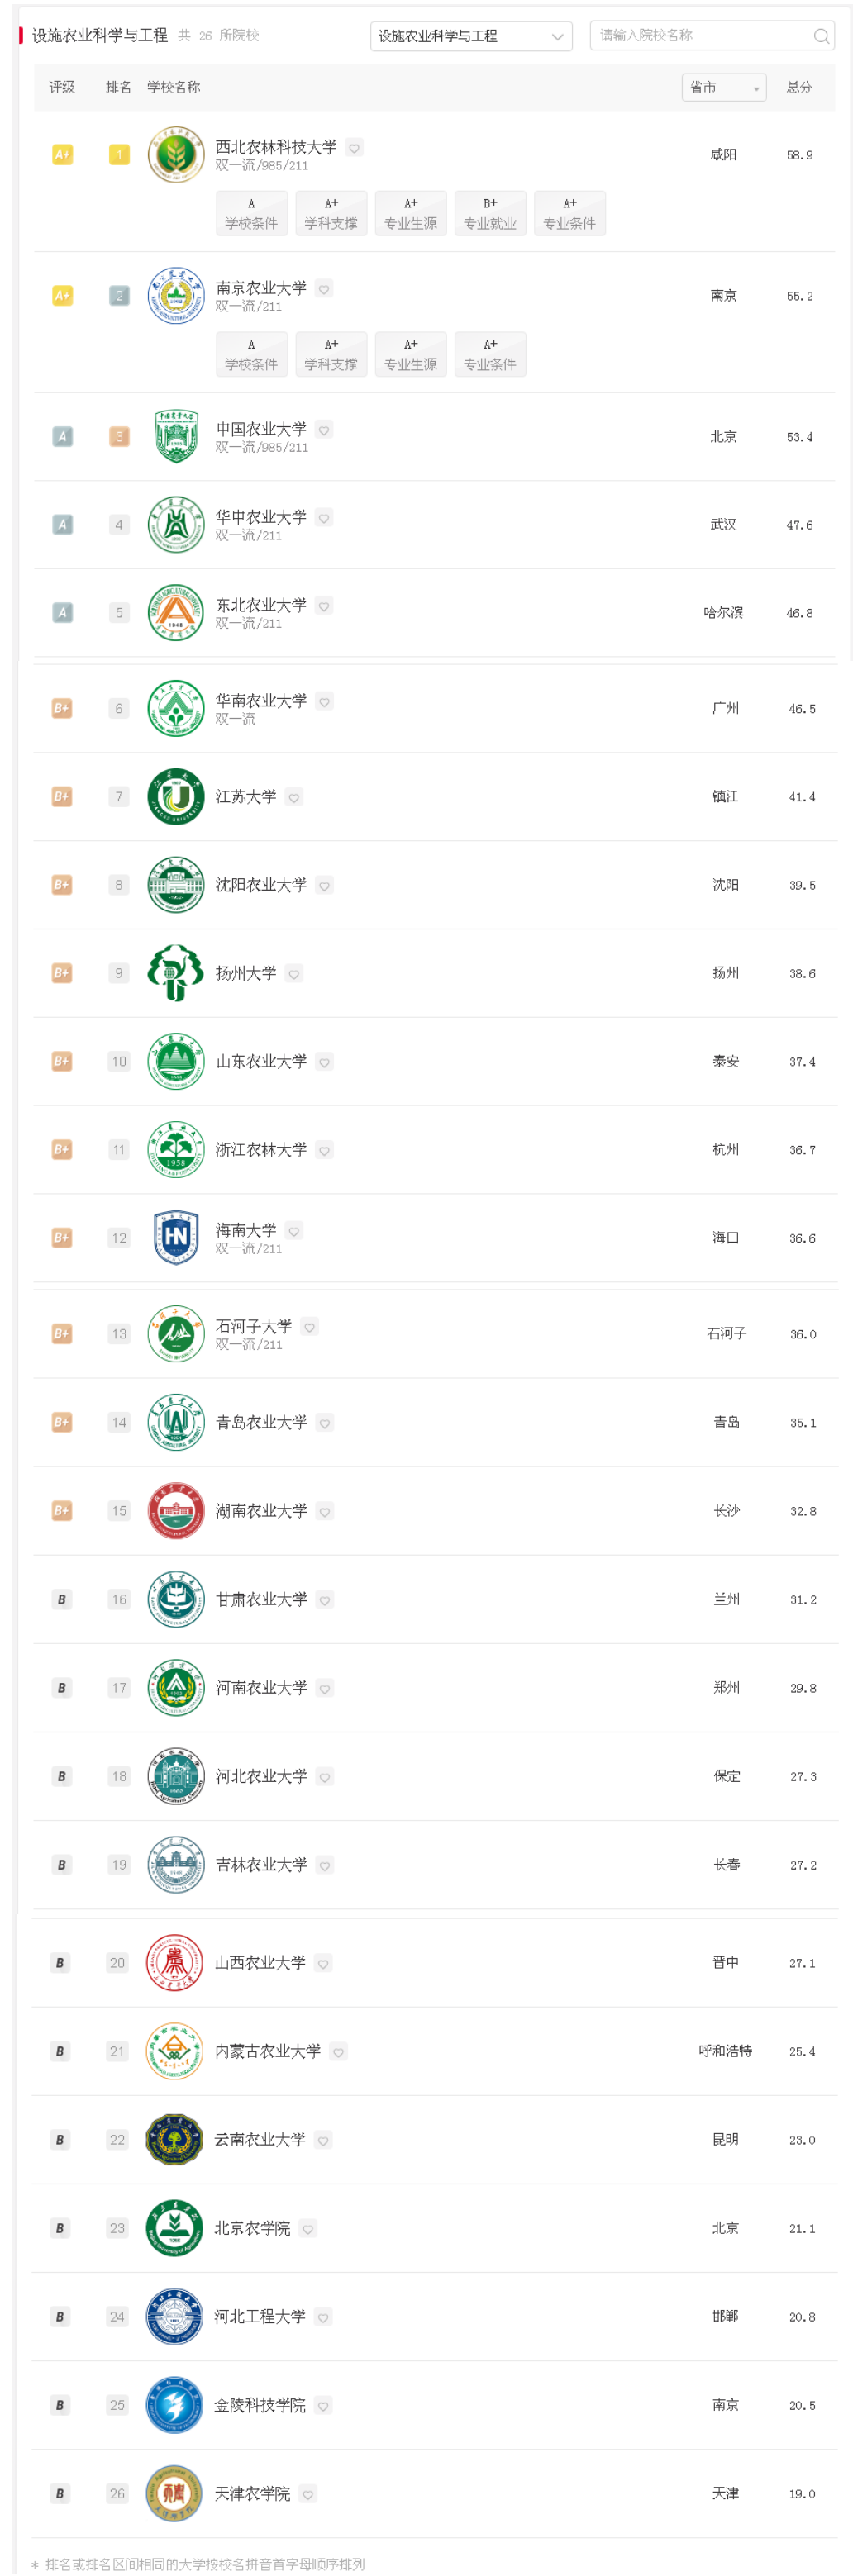This screenshot has height=2576, width=853.
Task: Click Hainan University shield logo (海南大学)
Action: pos(175,1237)
